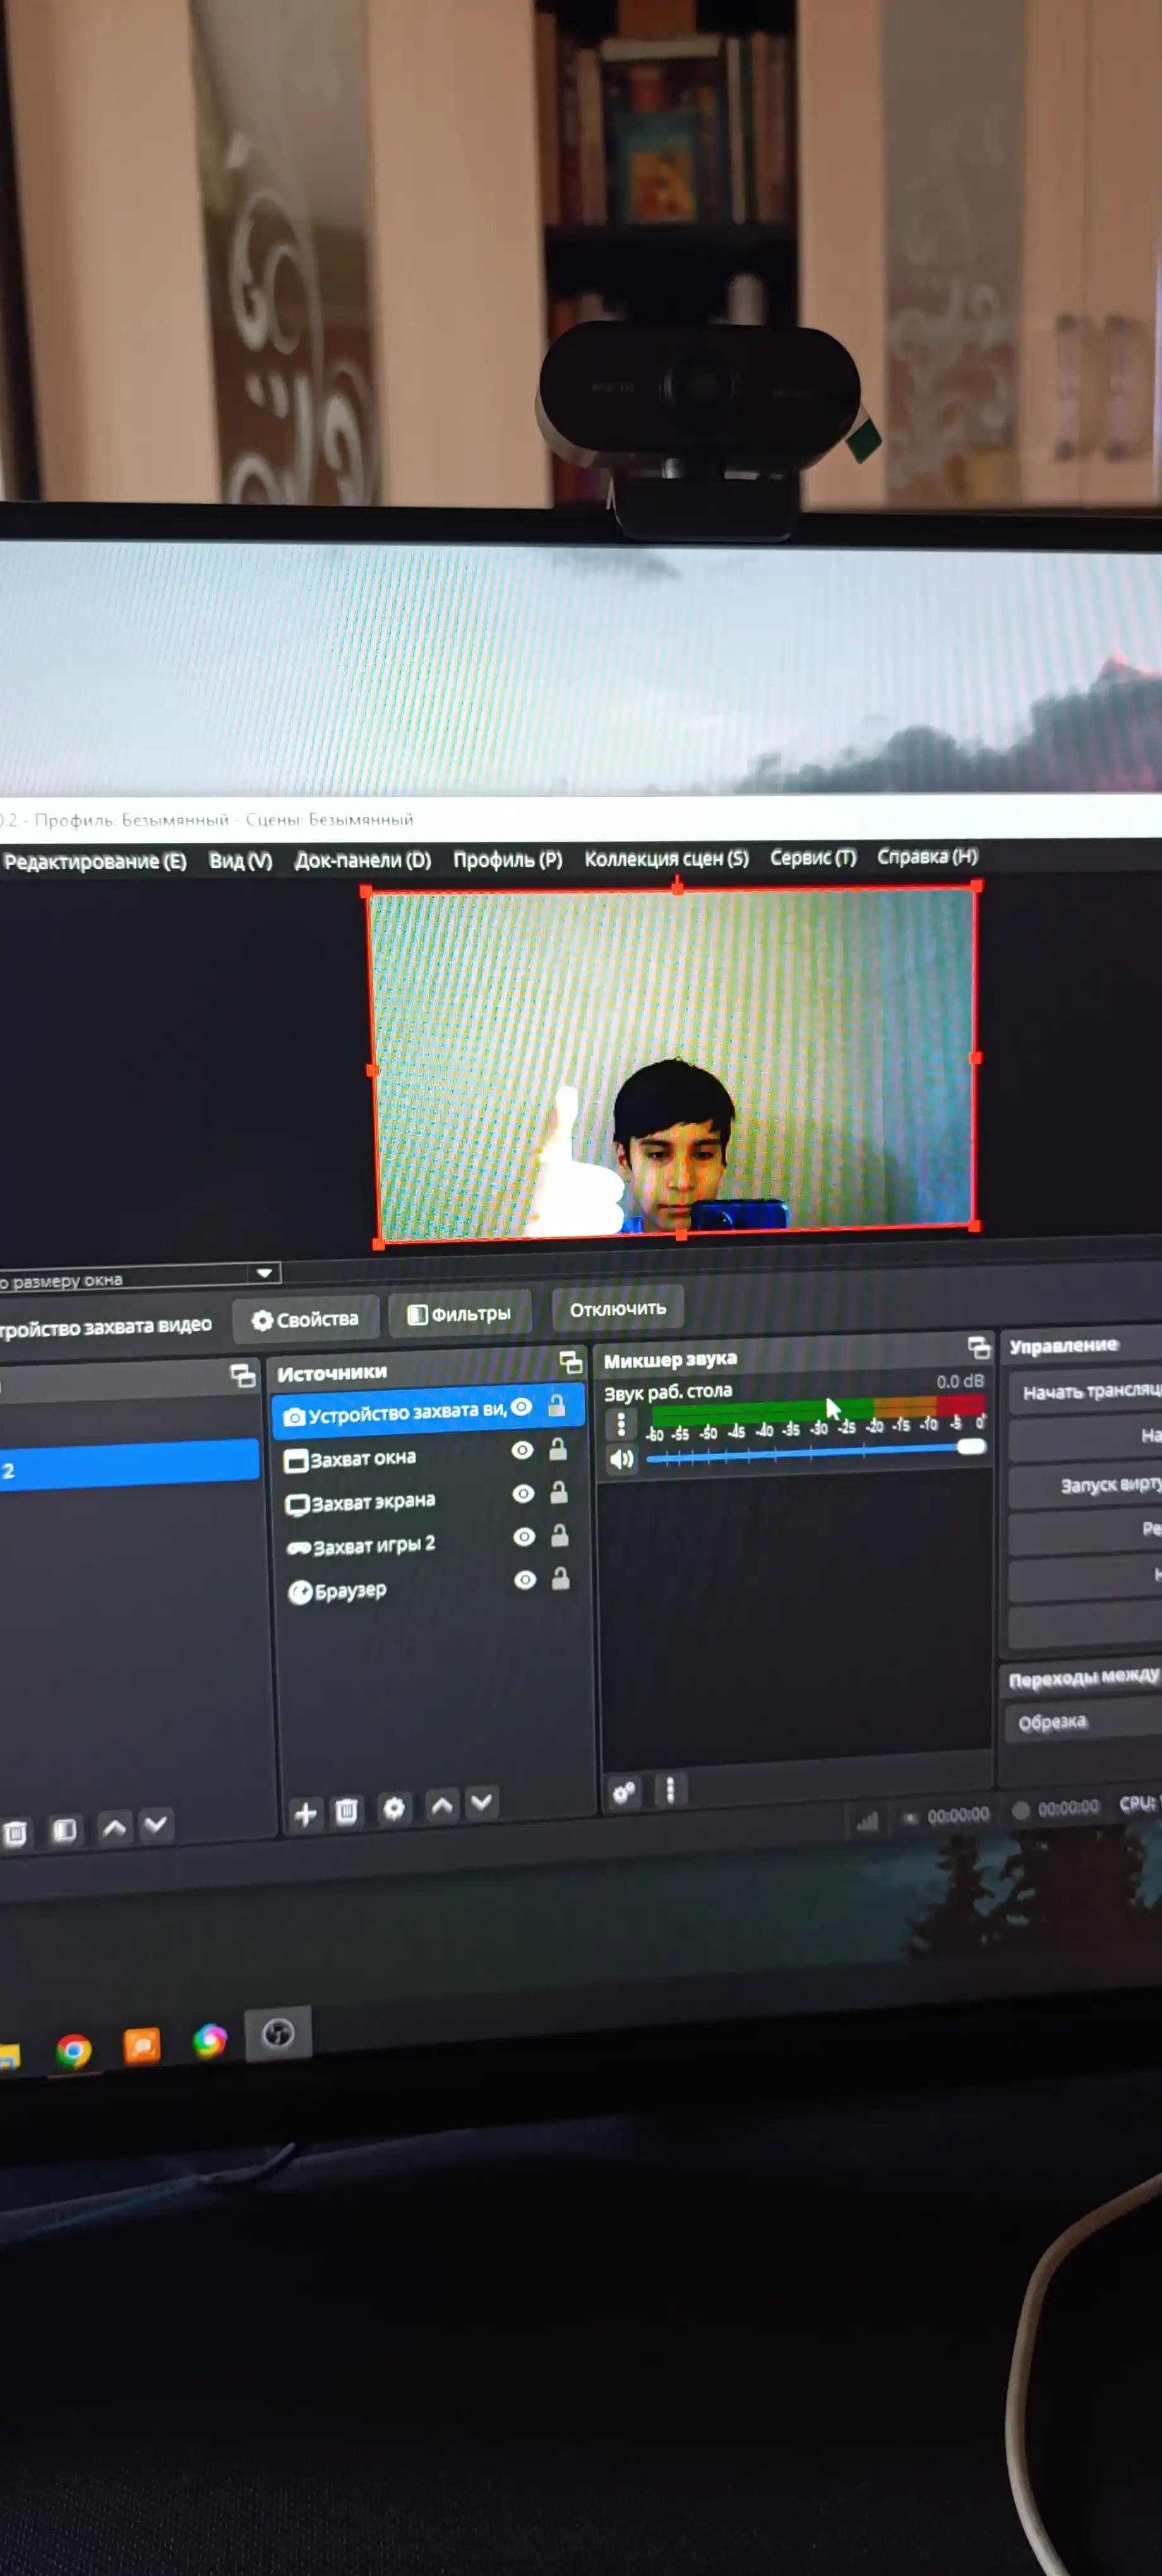This screenshot has height=2576, width=1162.
Task: Open the Вид (V) menu
Action: [240, 861]
